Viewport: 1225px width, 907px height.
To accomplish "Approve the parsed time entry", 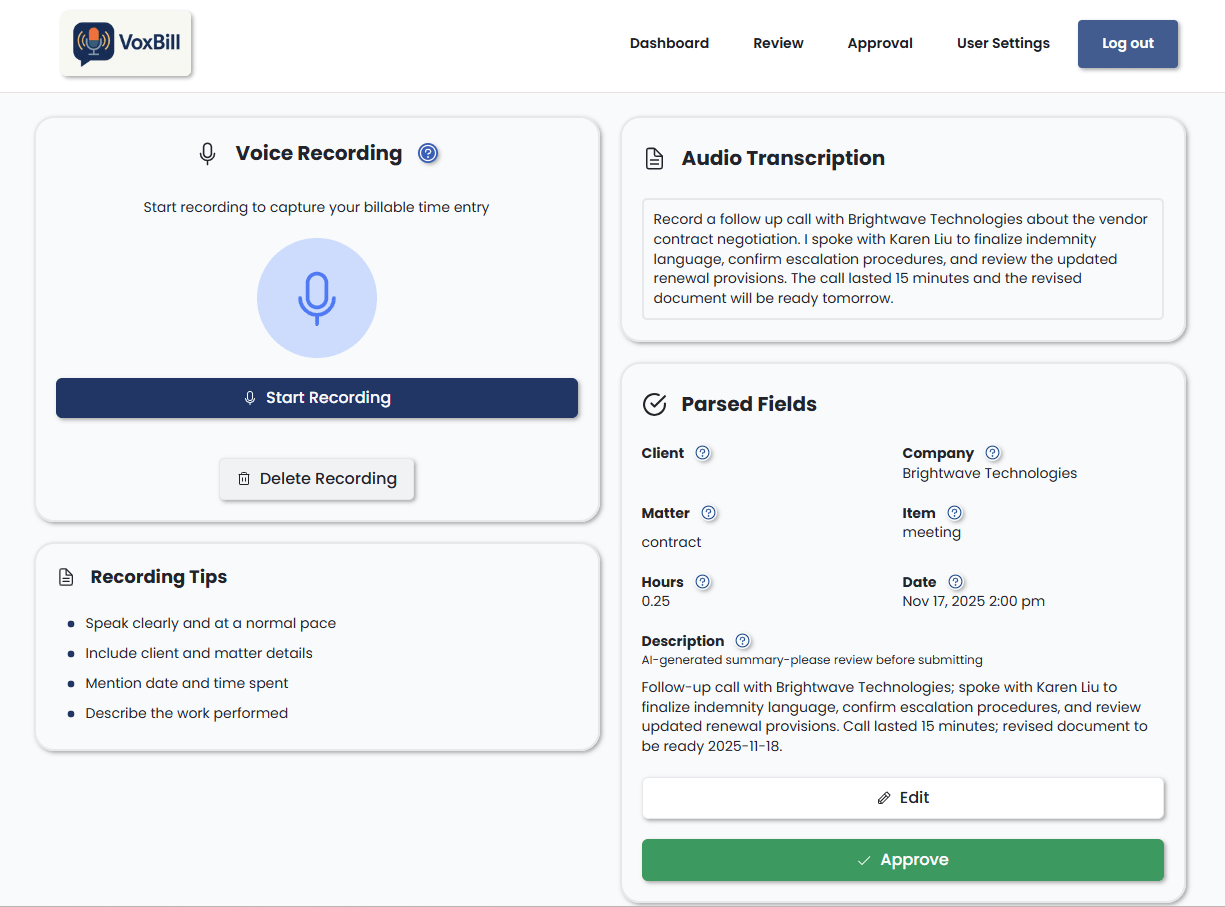I will pyautogui.click(x=902, y=860).
